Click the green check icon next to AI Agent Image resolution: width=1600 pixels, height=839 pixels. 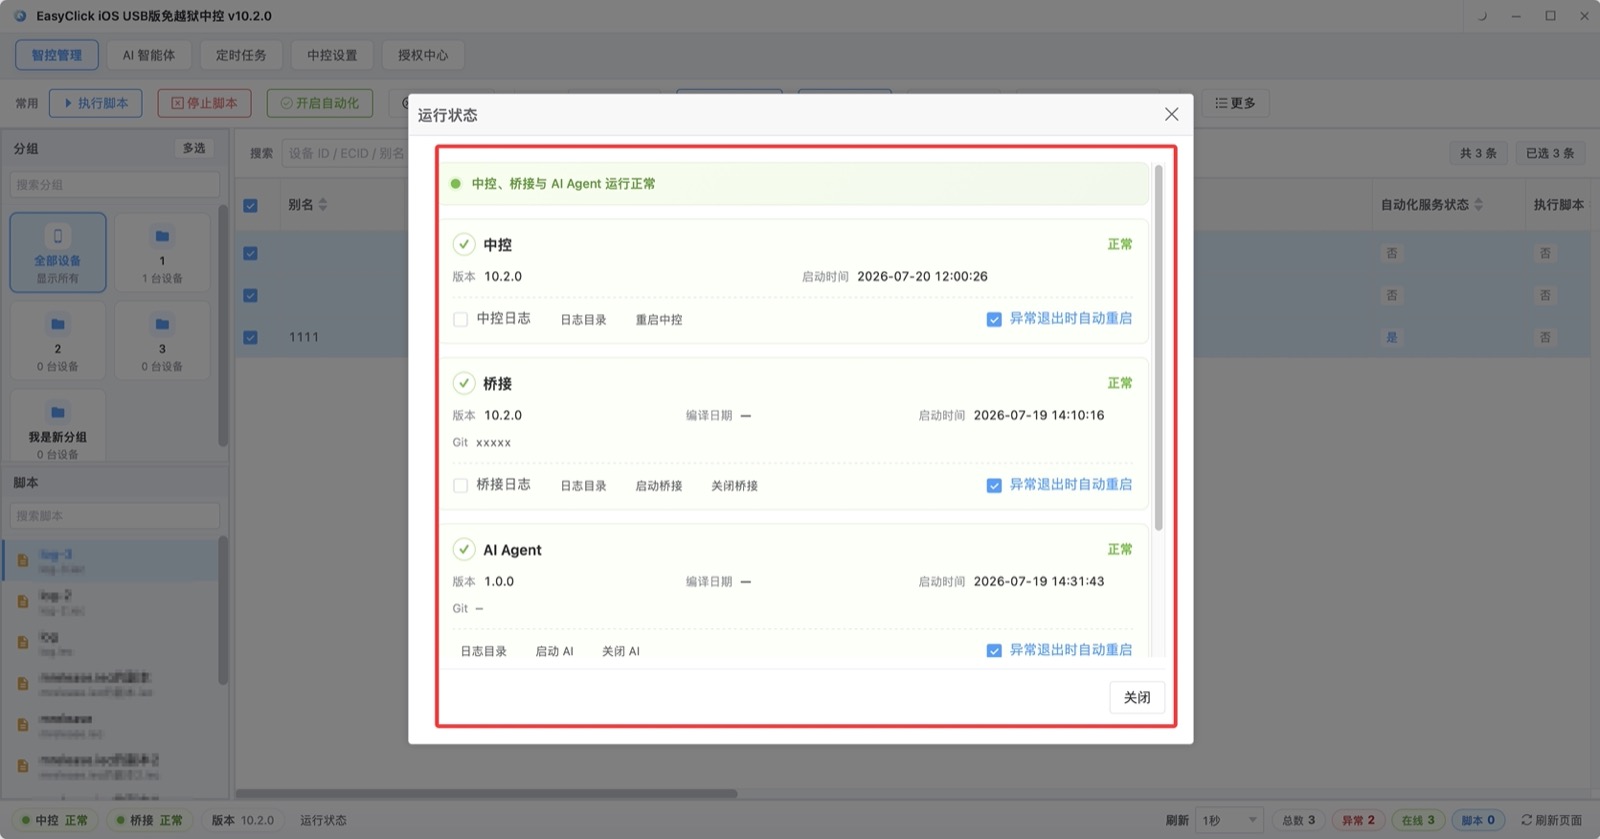pos(464,549)
